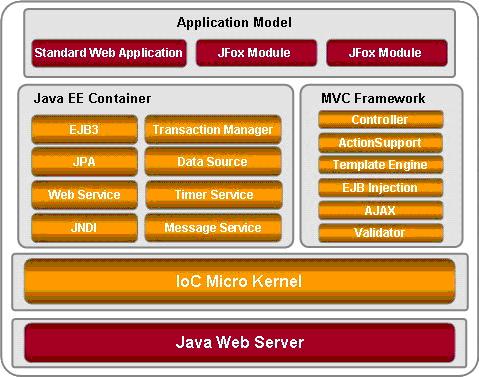Select the Validator bar
Image resolution: width=479 pixels, height=377 pixels.
pos(381,233)
